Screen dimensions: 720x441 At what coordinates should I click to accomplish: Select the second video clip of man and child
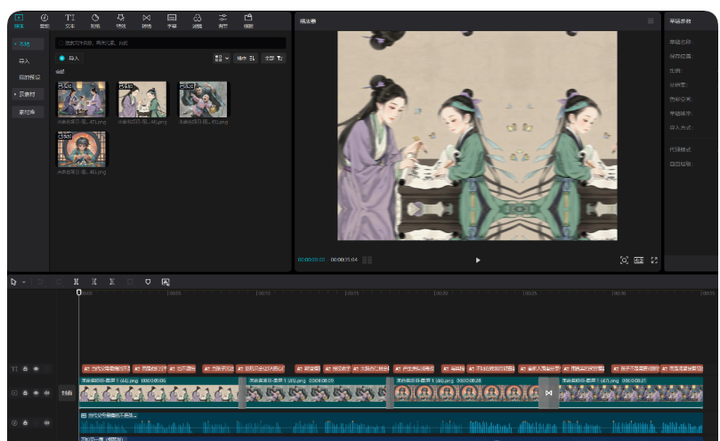pos(316,393)
